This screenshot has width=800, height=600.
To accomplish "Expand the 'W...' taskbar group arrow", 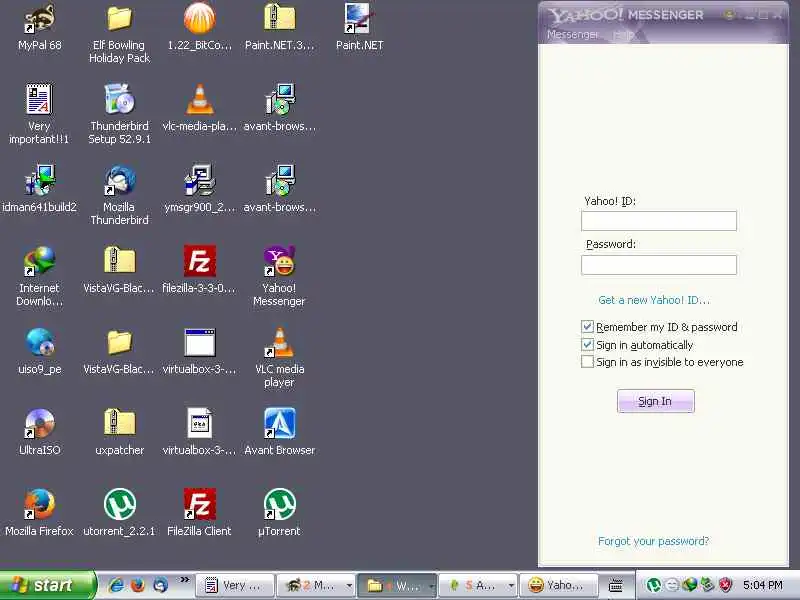I will pos(431,586).
